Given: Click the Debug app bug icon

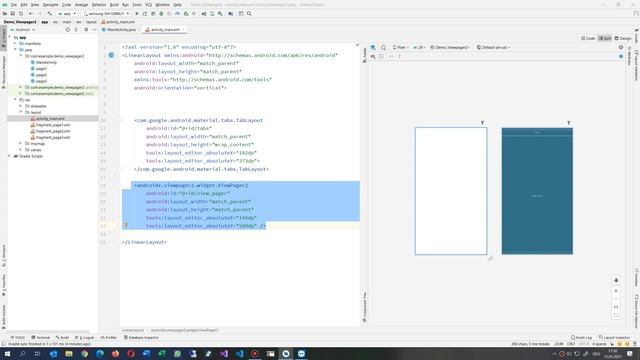Looking at the screenshot, I should pyautogui.click(x=161, y=13).
